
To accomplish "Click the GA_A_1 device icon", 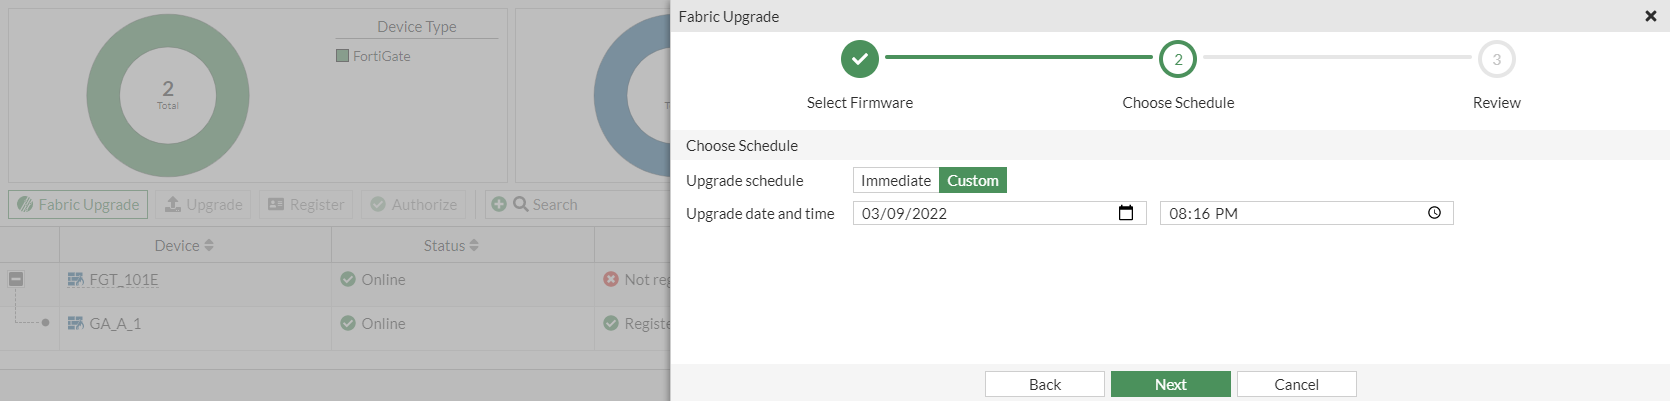I will [x=76, y=324].
